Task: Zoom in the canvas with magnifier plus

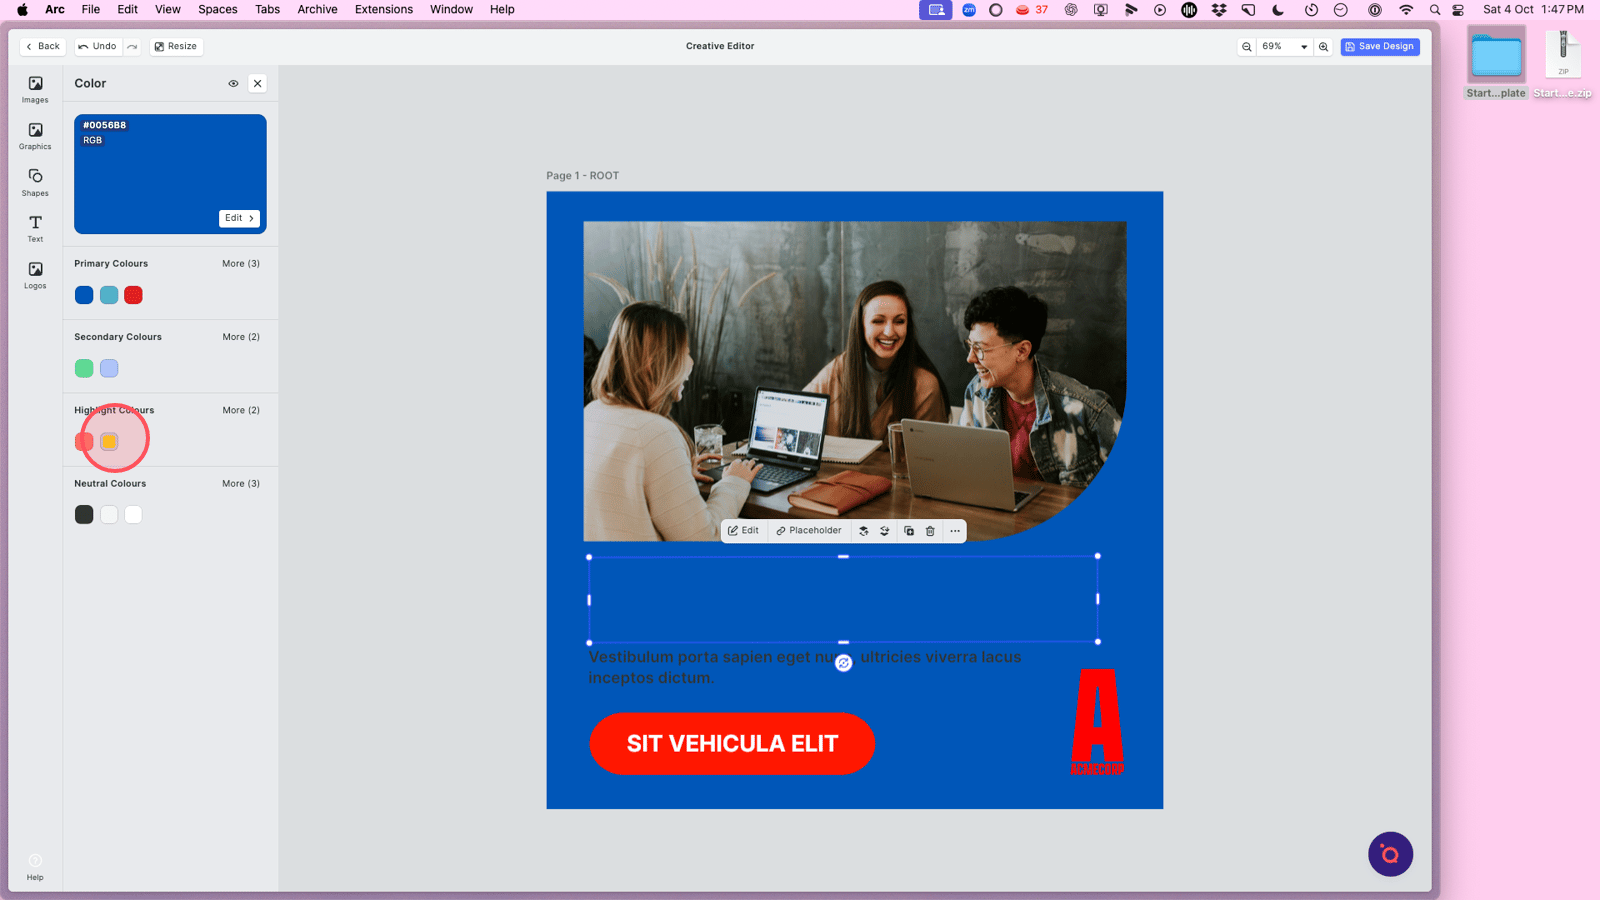Action: click(1323, 47)
